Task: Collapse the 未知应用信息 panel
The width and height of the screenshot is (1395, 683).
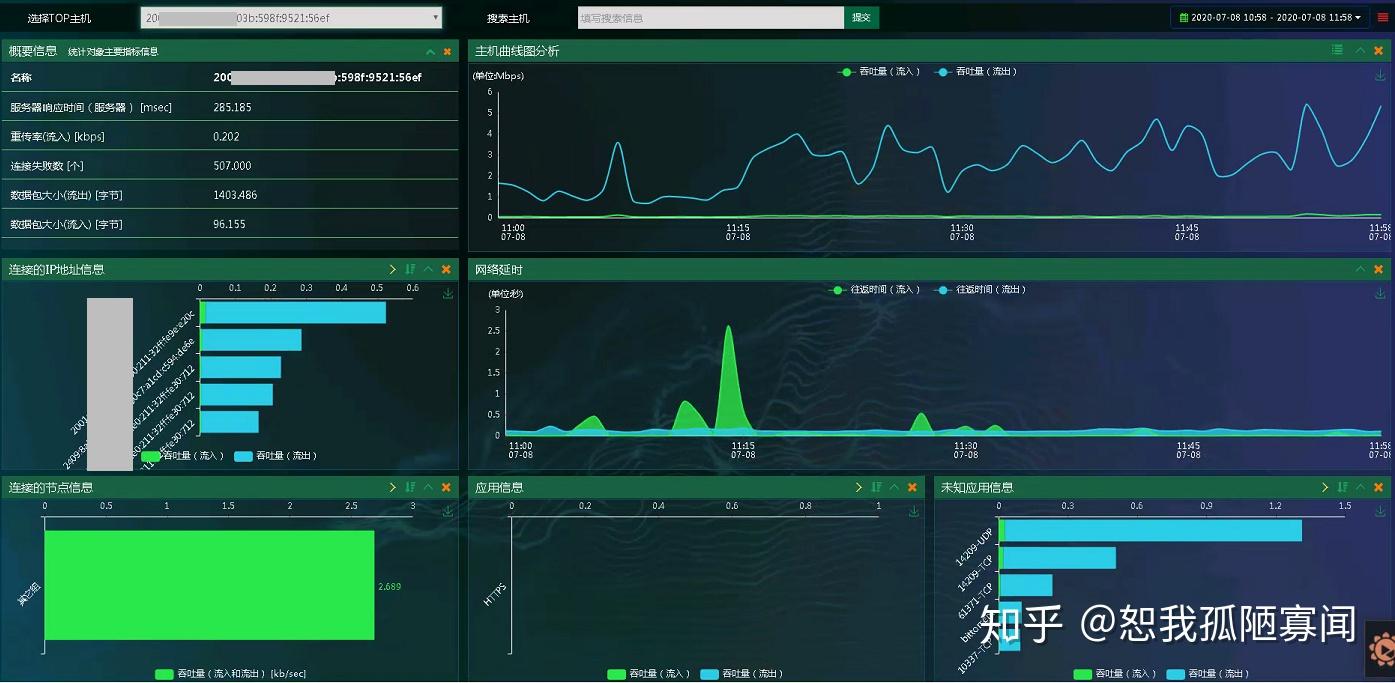Action: pyautogui.click(x=1360, y=487)
